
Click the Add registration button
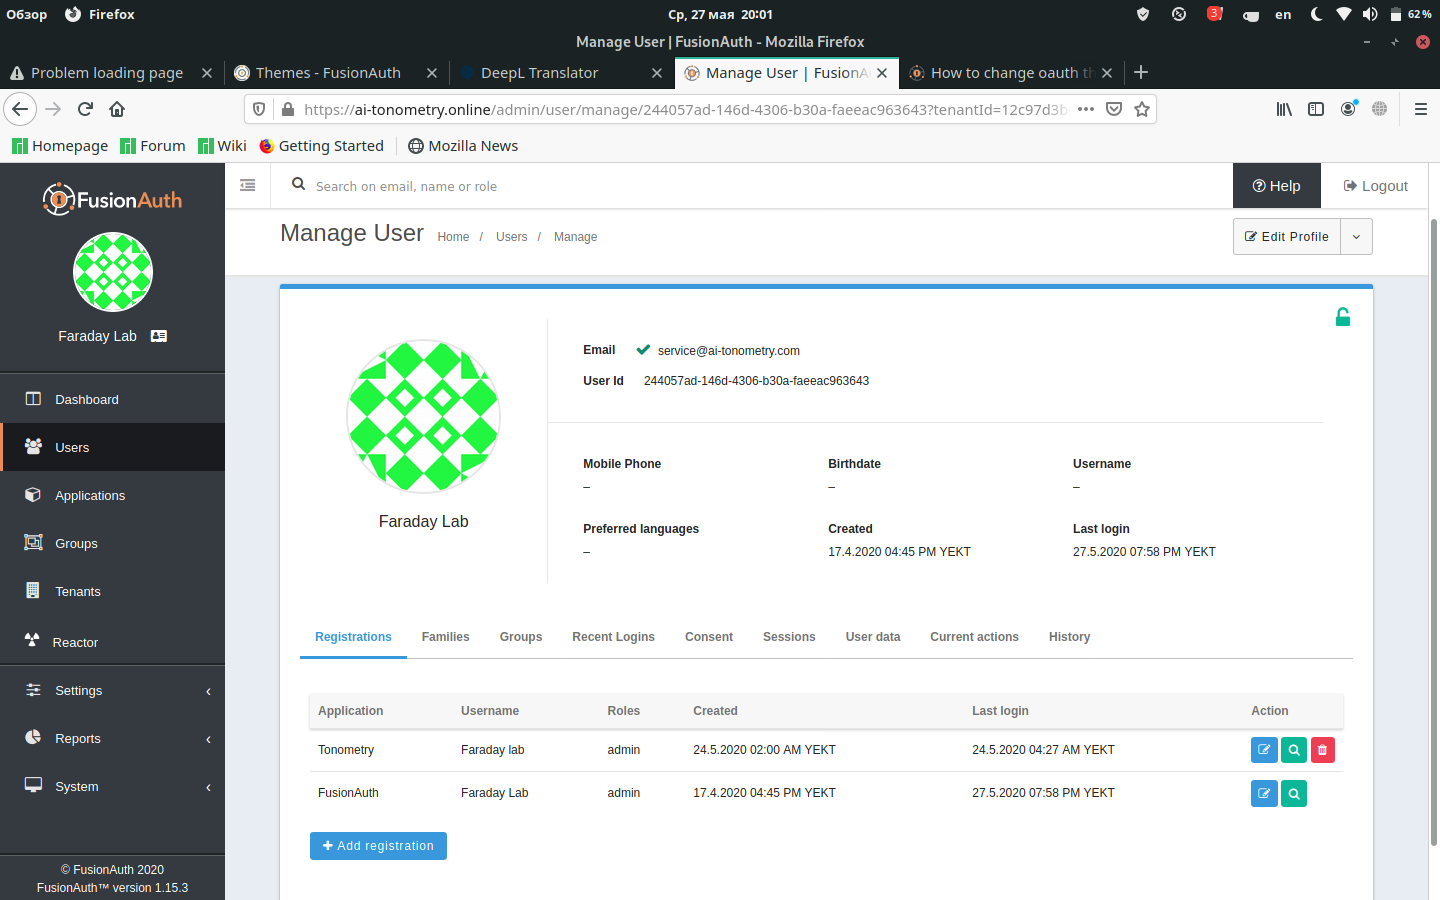point(378,846)
